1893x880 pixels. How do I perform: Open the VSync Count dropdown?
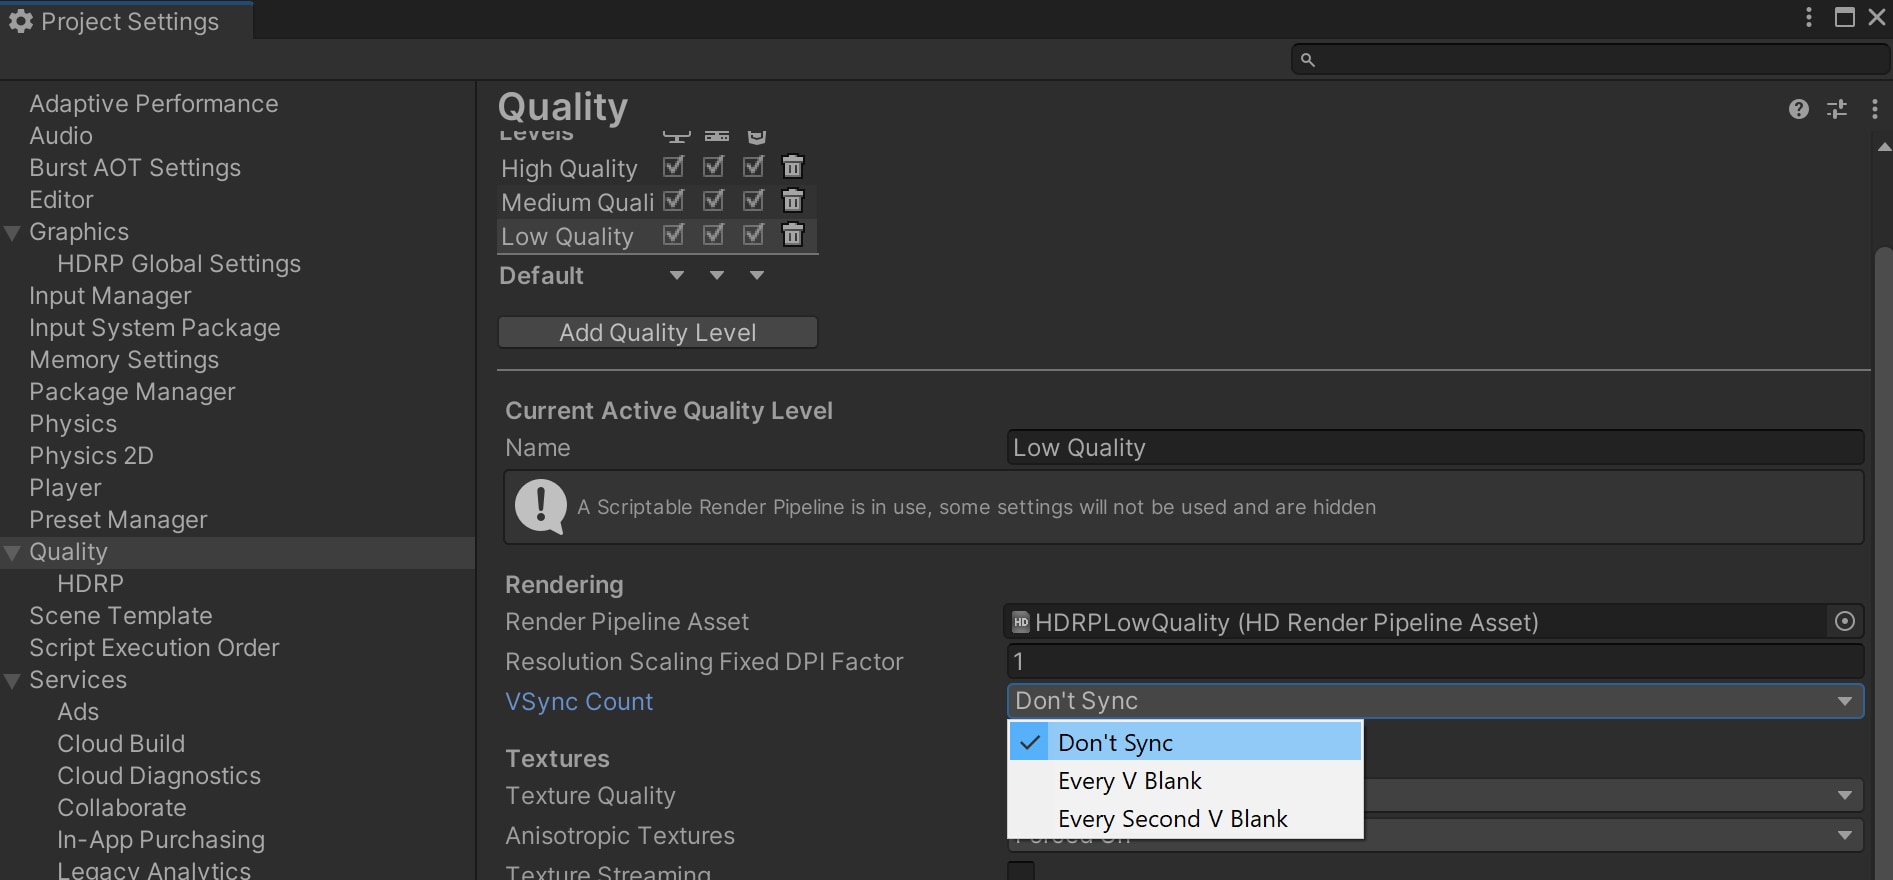pos(1434,701)
